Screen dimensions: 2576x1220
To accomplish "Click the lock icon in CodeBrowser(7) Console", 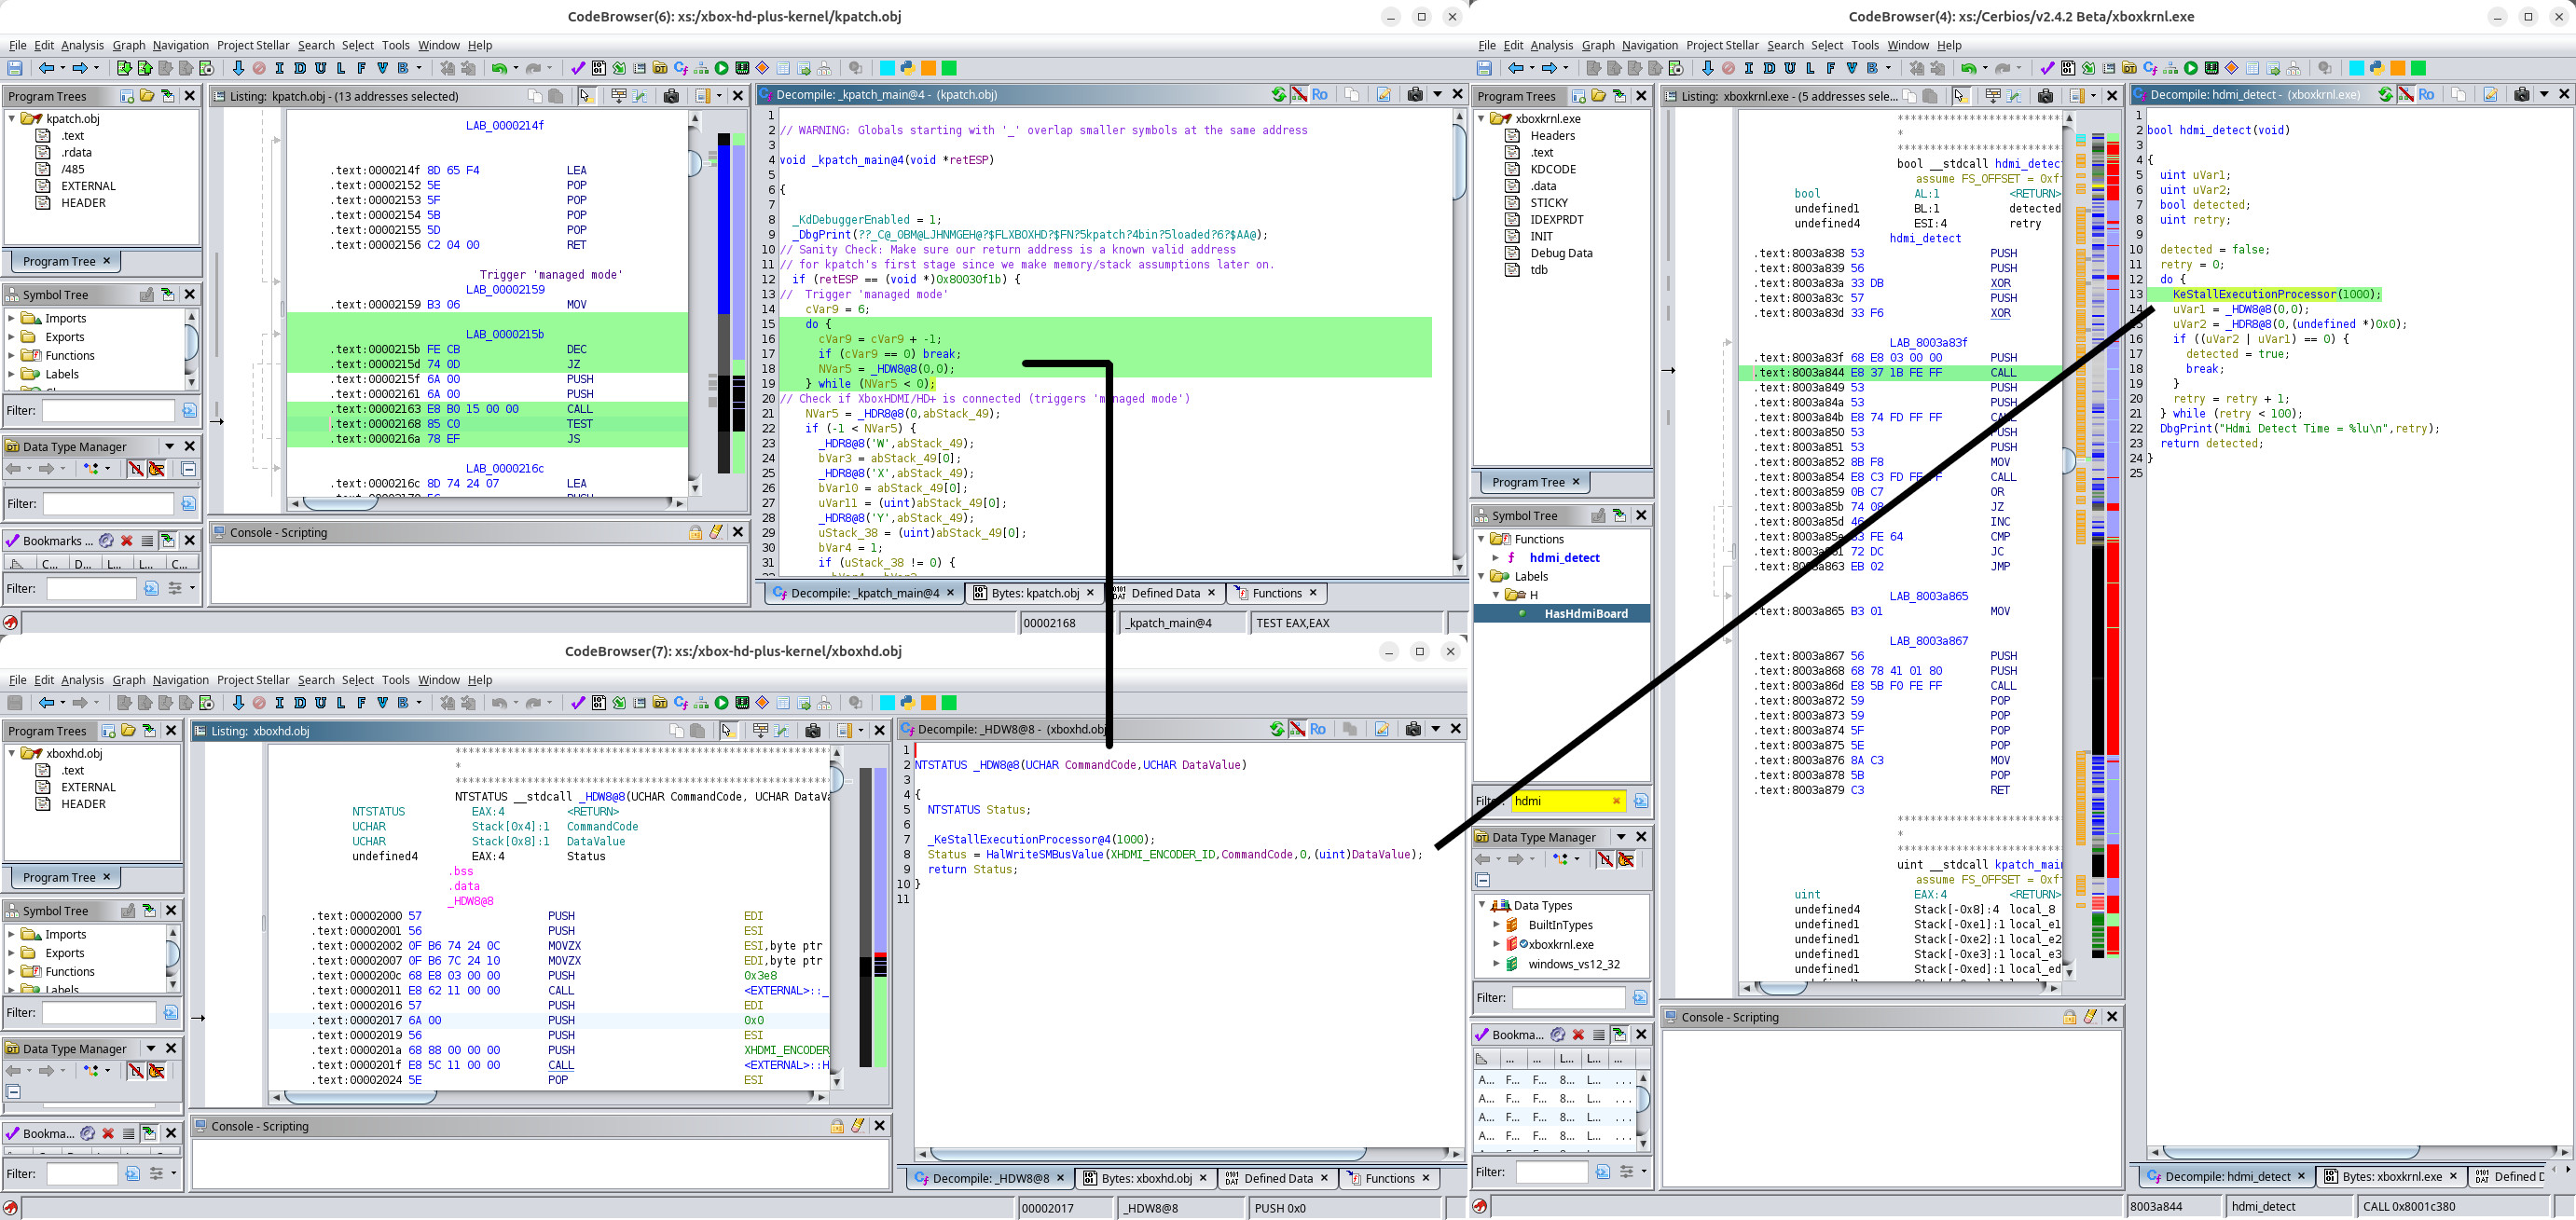I will (837, 1126).
